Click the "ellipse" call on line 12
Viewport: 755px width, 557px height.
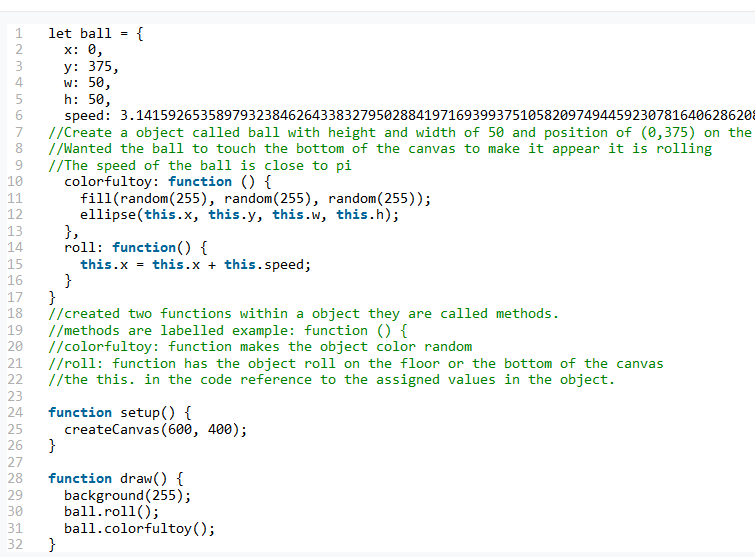pos(108,215)
